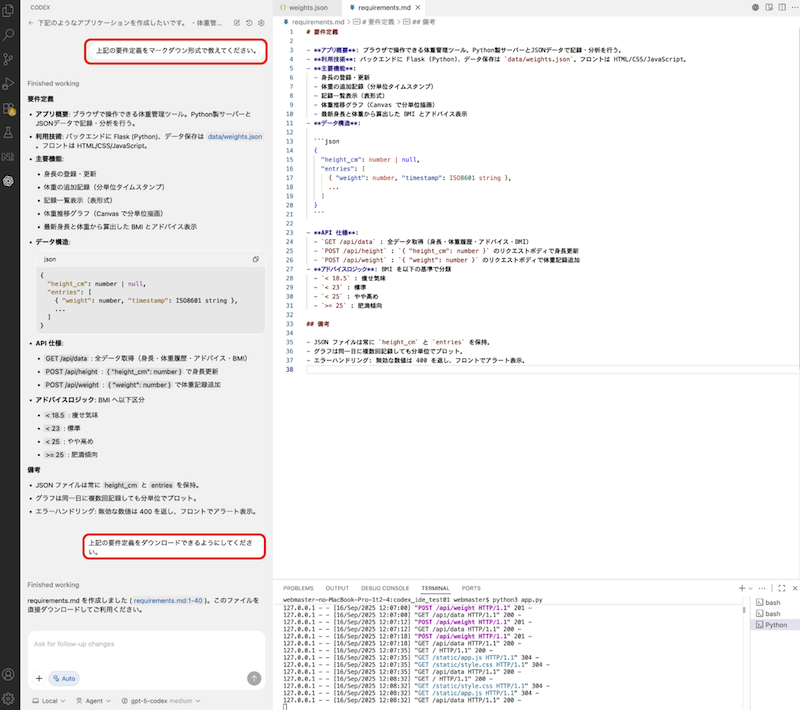The width and height of the screenshot is (800, 710).
Task: Send the Codex message
Action: click(x=254, y=678)
